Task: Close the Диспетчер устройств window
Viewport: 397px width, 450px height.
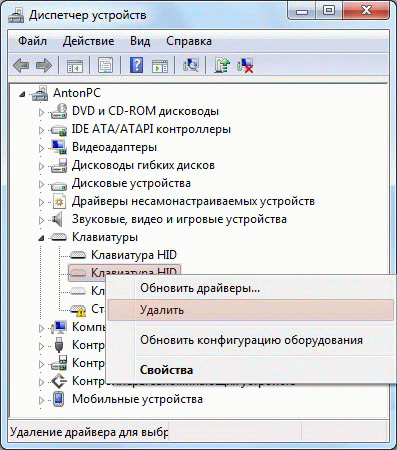Action: tap(366, 12)
